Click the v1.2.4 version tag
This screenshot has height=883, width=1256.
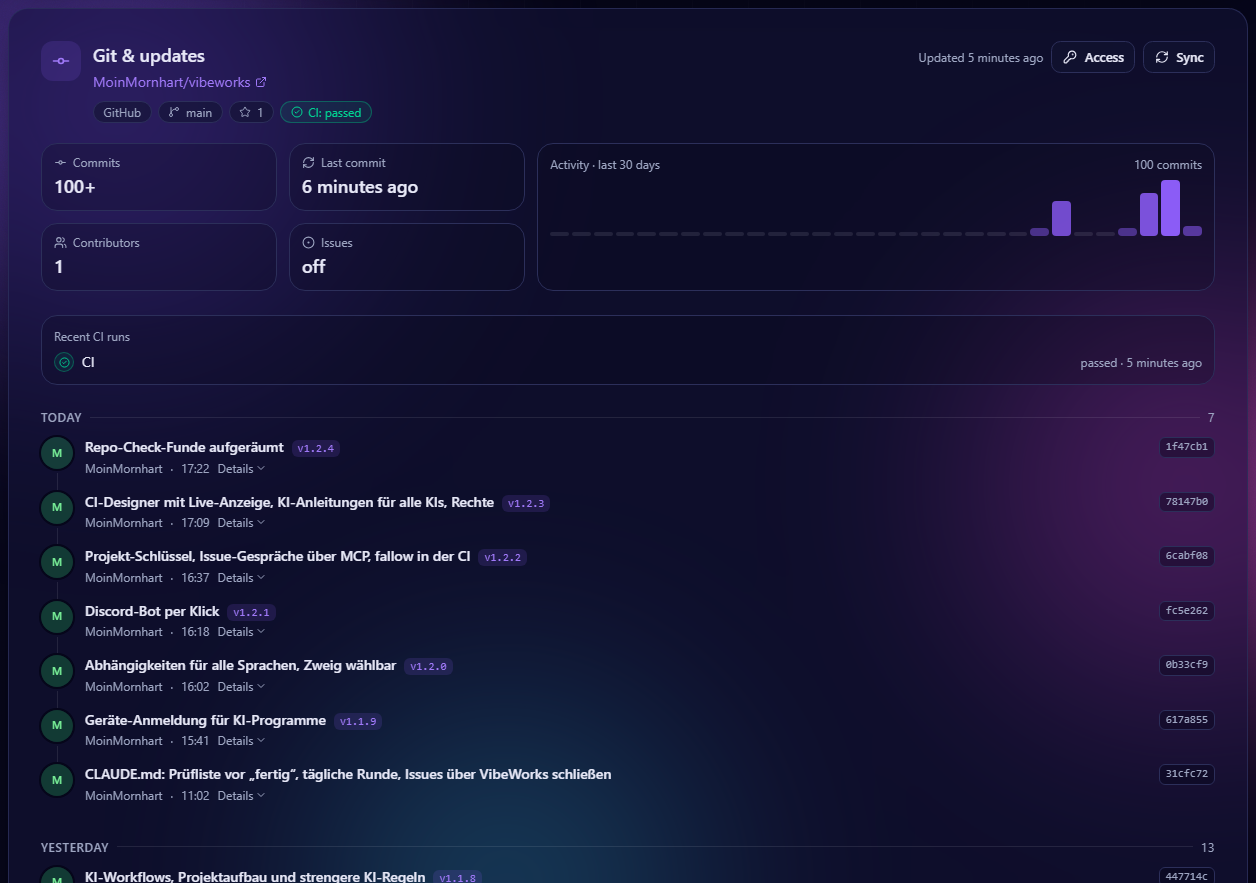tap(316, 448)
